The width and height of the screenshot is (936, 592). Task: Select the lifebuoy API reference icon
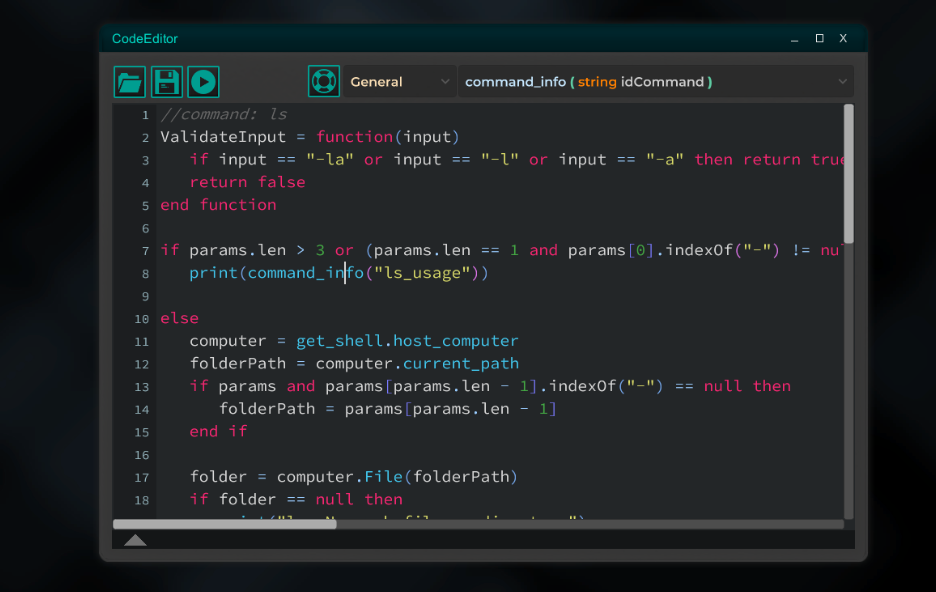323,81
